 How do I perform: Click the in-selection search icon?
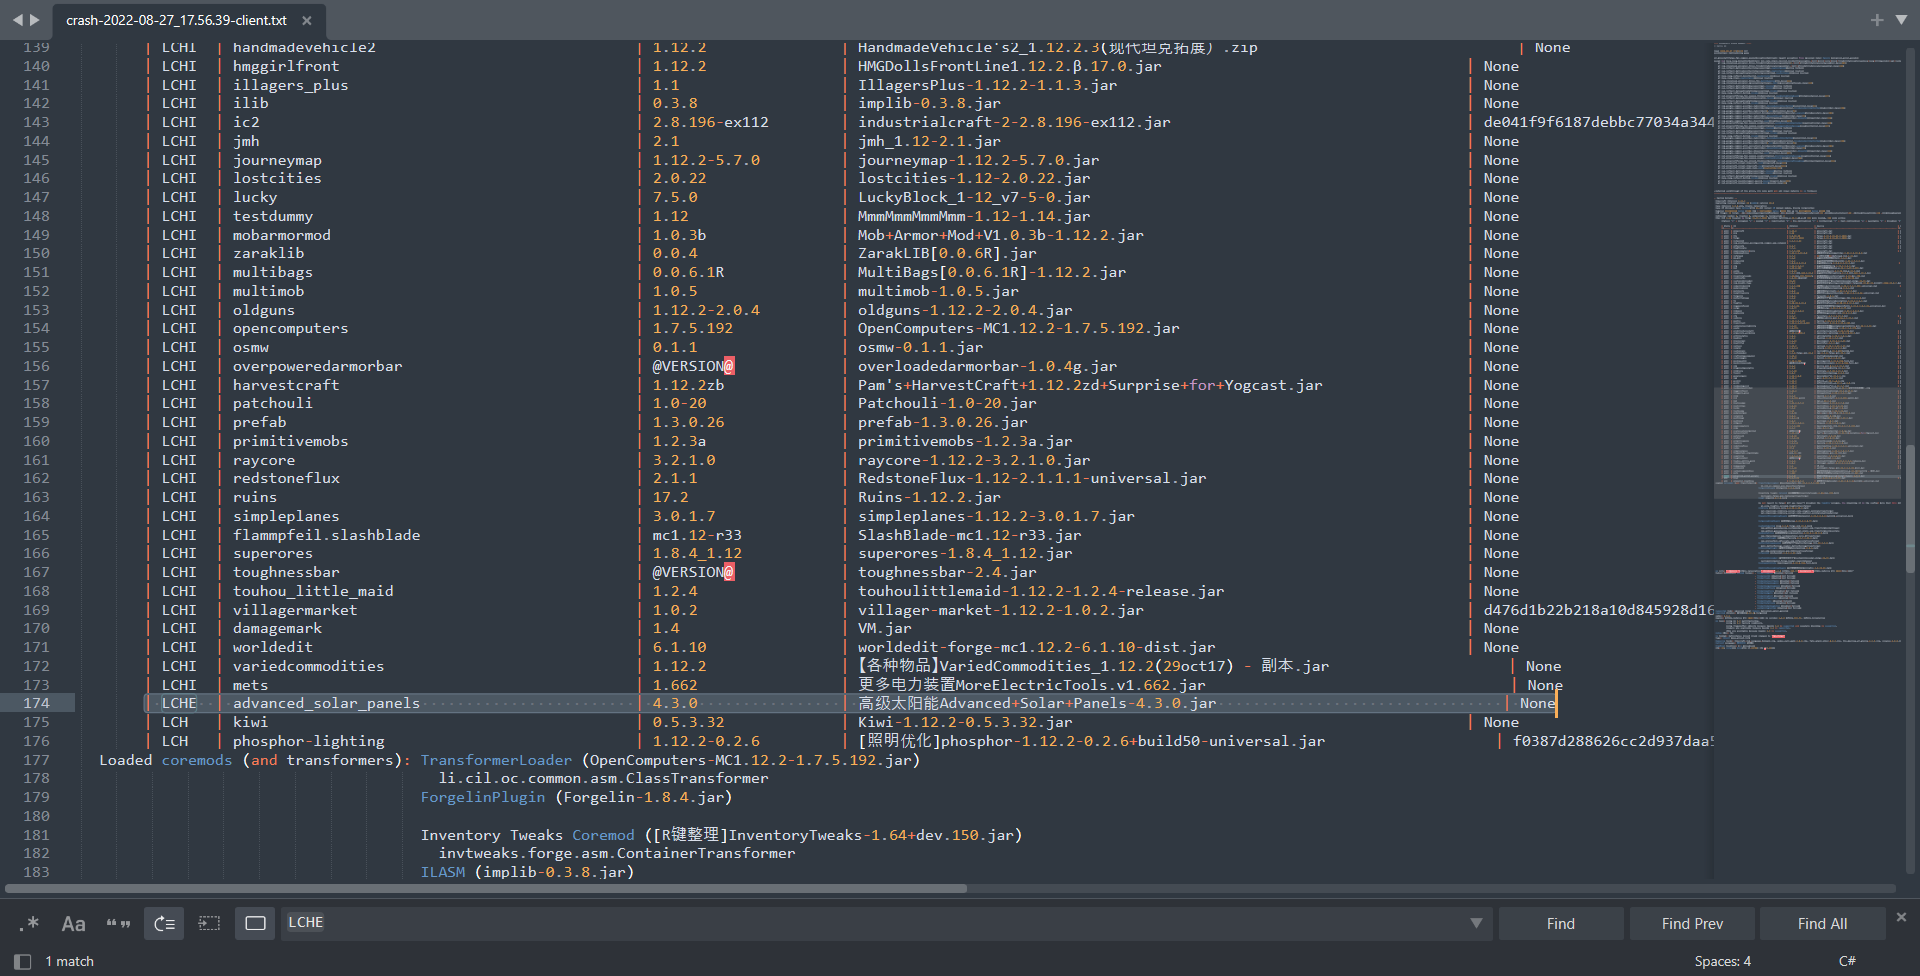[x=209, y=923]
